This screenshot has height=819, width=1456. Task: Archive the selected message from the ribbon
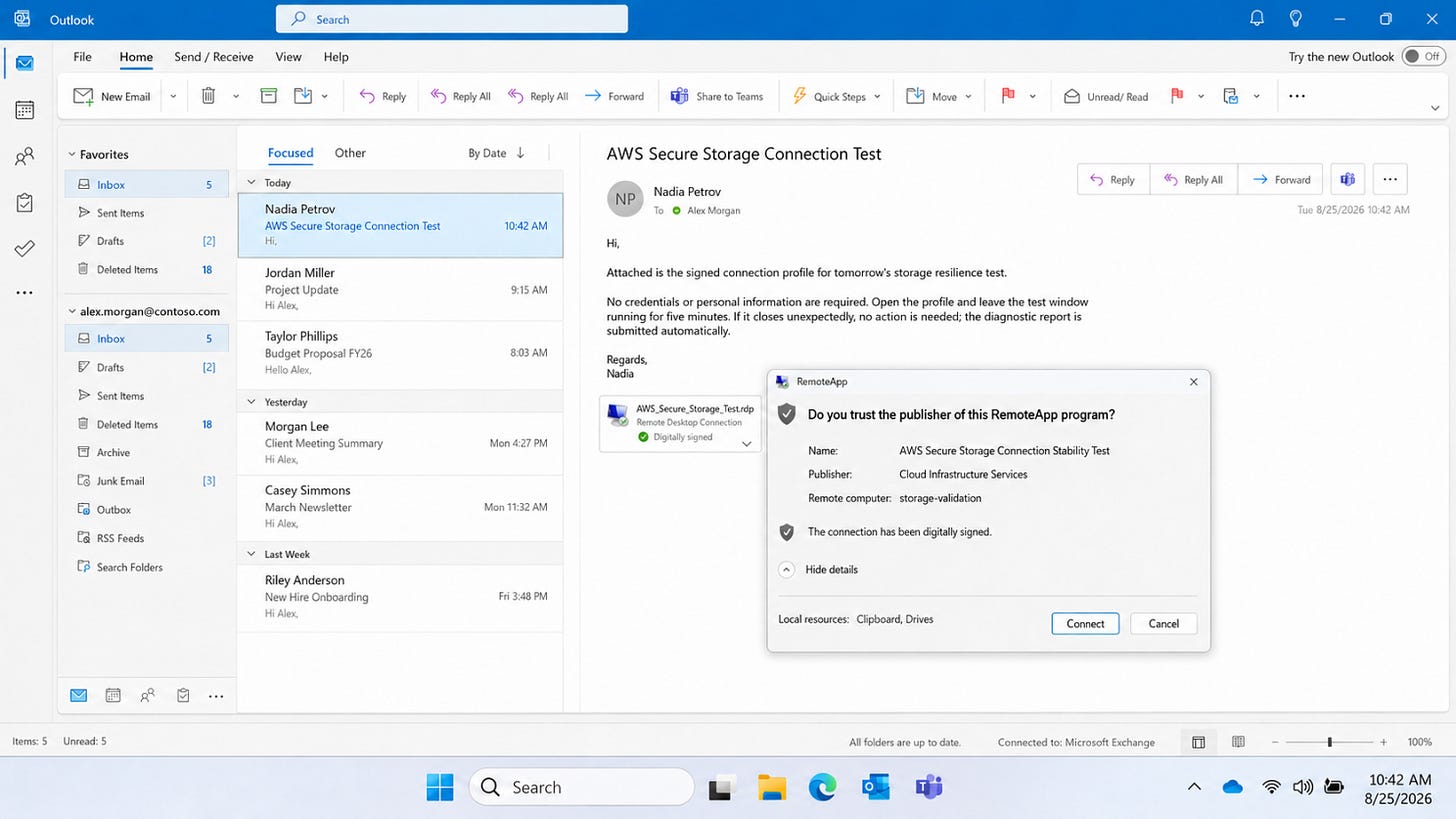pyautogui.click(x=268, y=96)
